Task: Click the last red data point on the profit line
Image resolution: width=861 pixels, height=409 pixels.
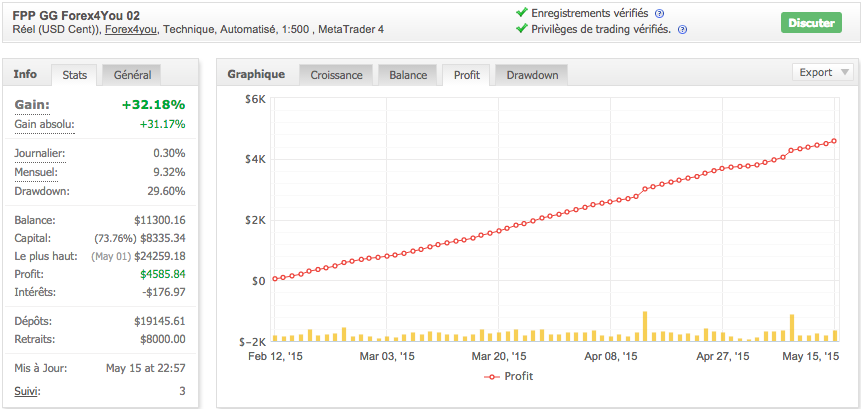Action: click(834, 141)
